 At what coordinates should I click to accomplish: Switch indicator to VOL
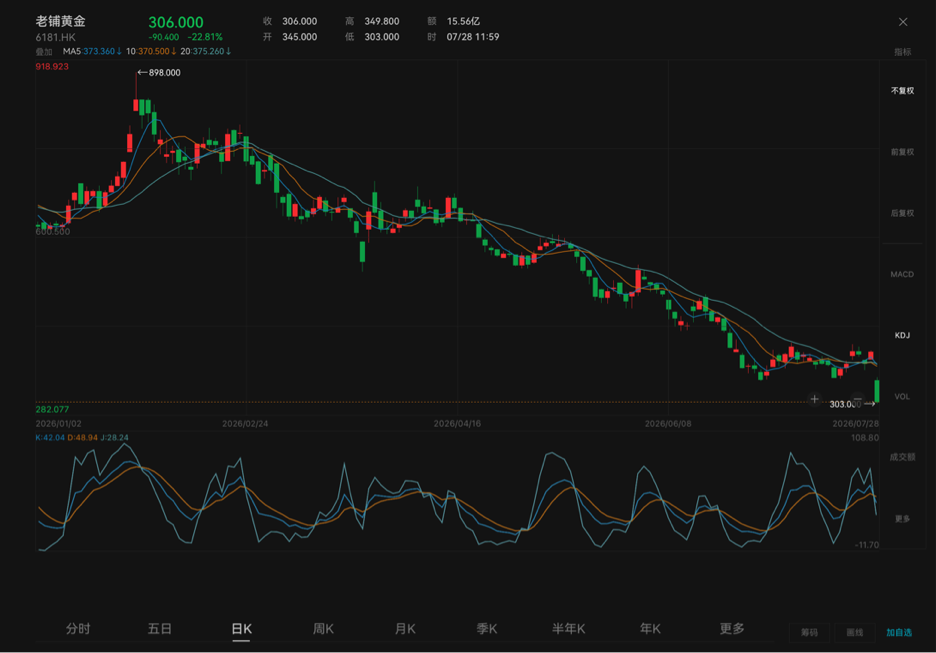(x=902, y=396)
